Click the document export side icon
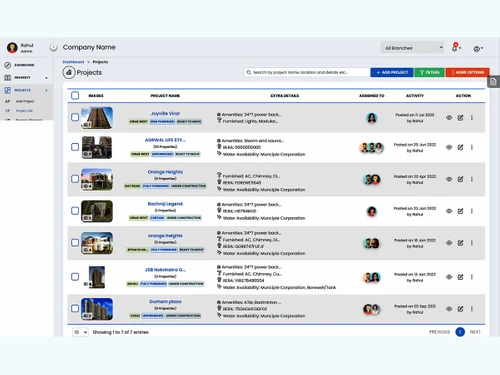 (493, 82)
